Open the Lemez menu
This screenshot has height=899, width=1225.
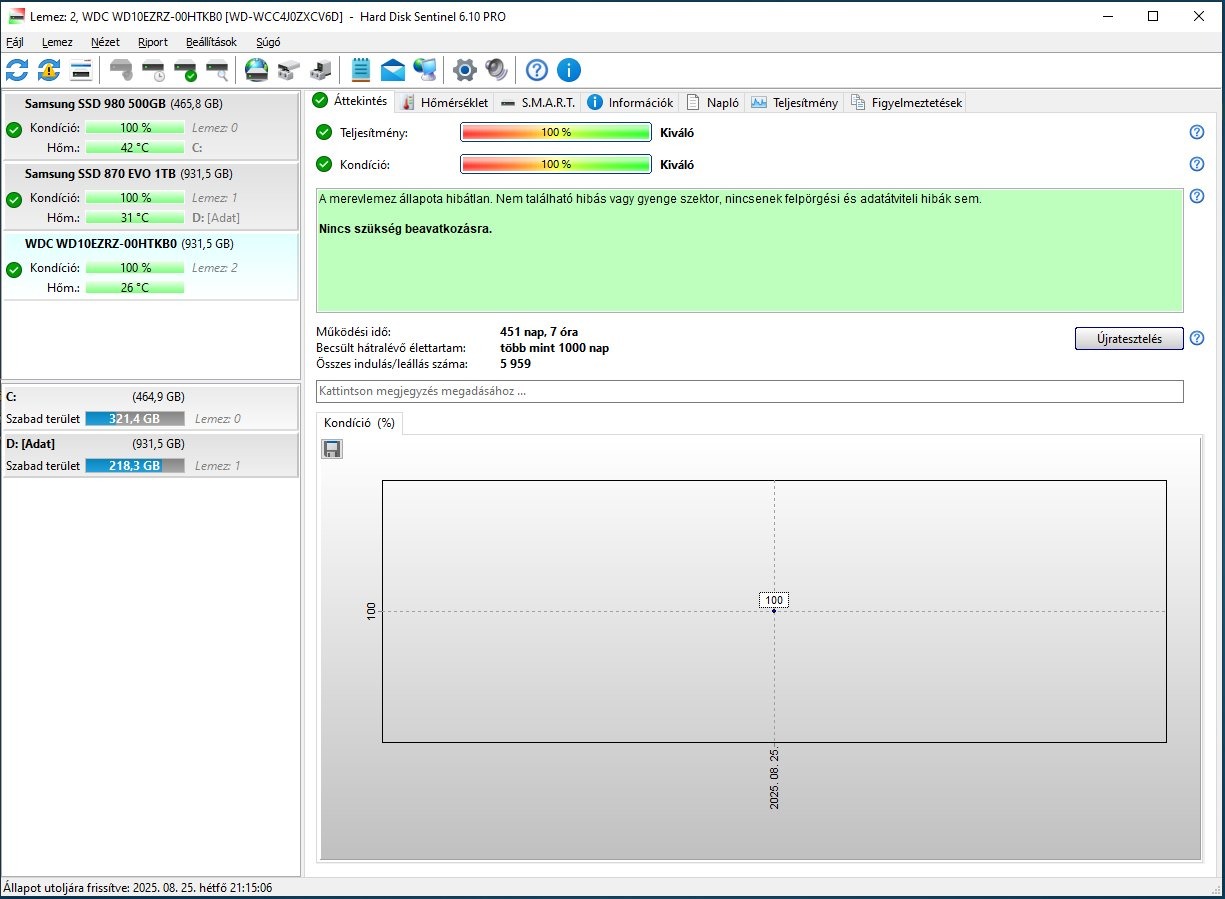(57, 42)
